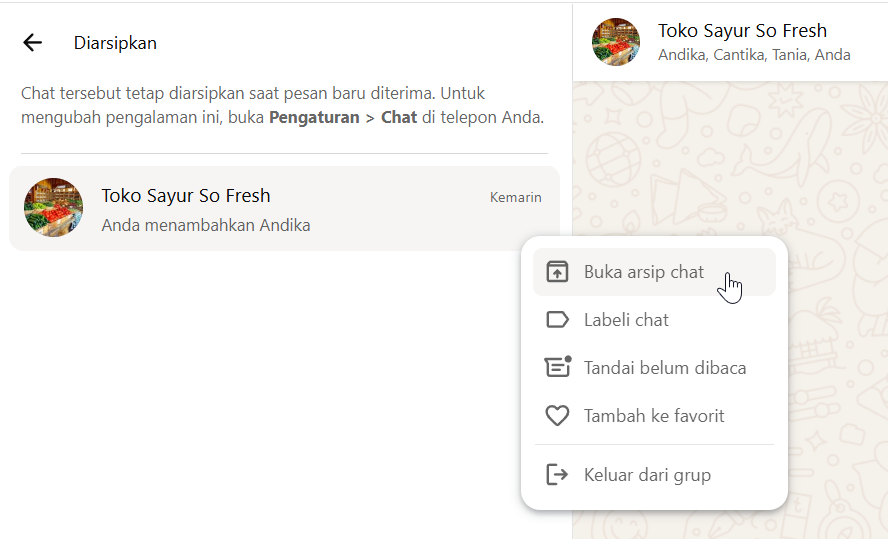This screenshot has height=539, width=888.
Task: Choose the "Labeli chat" menu text
Action: click(626, 320)
